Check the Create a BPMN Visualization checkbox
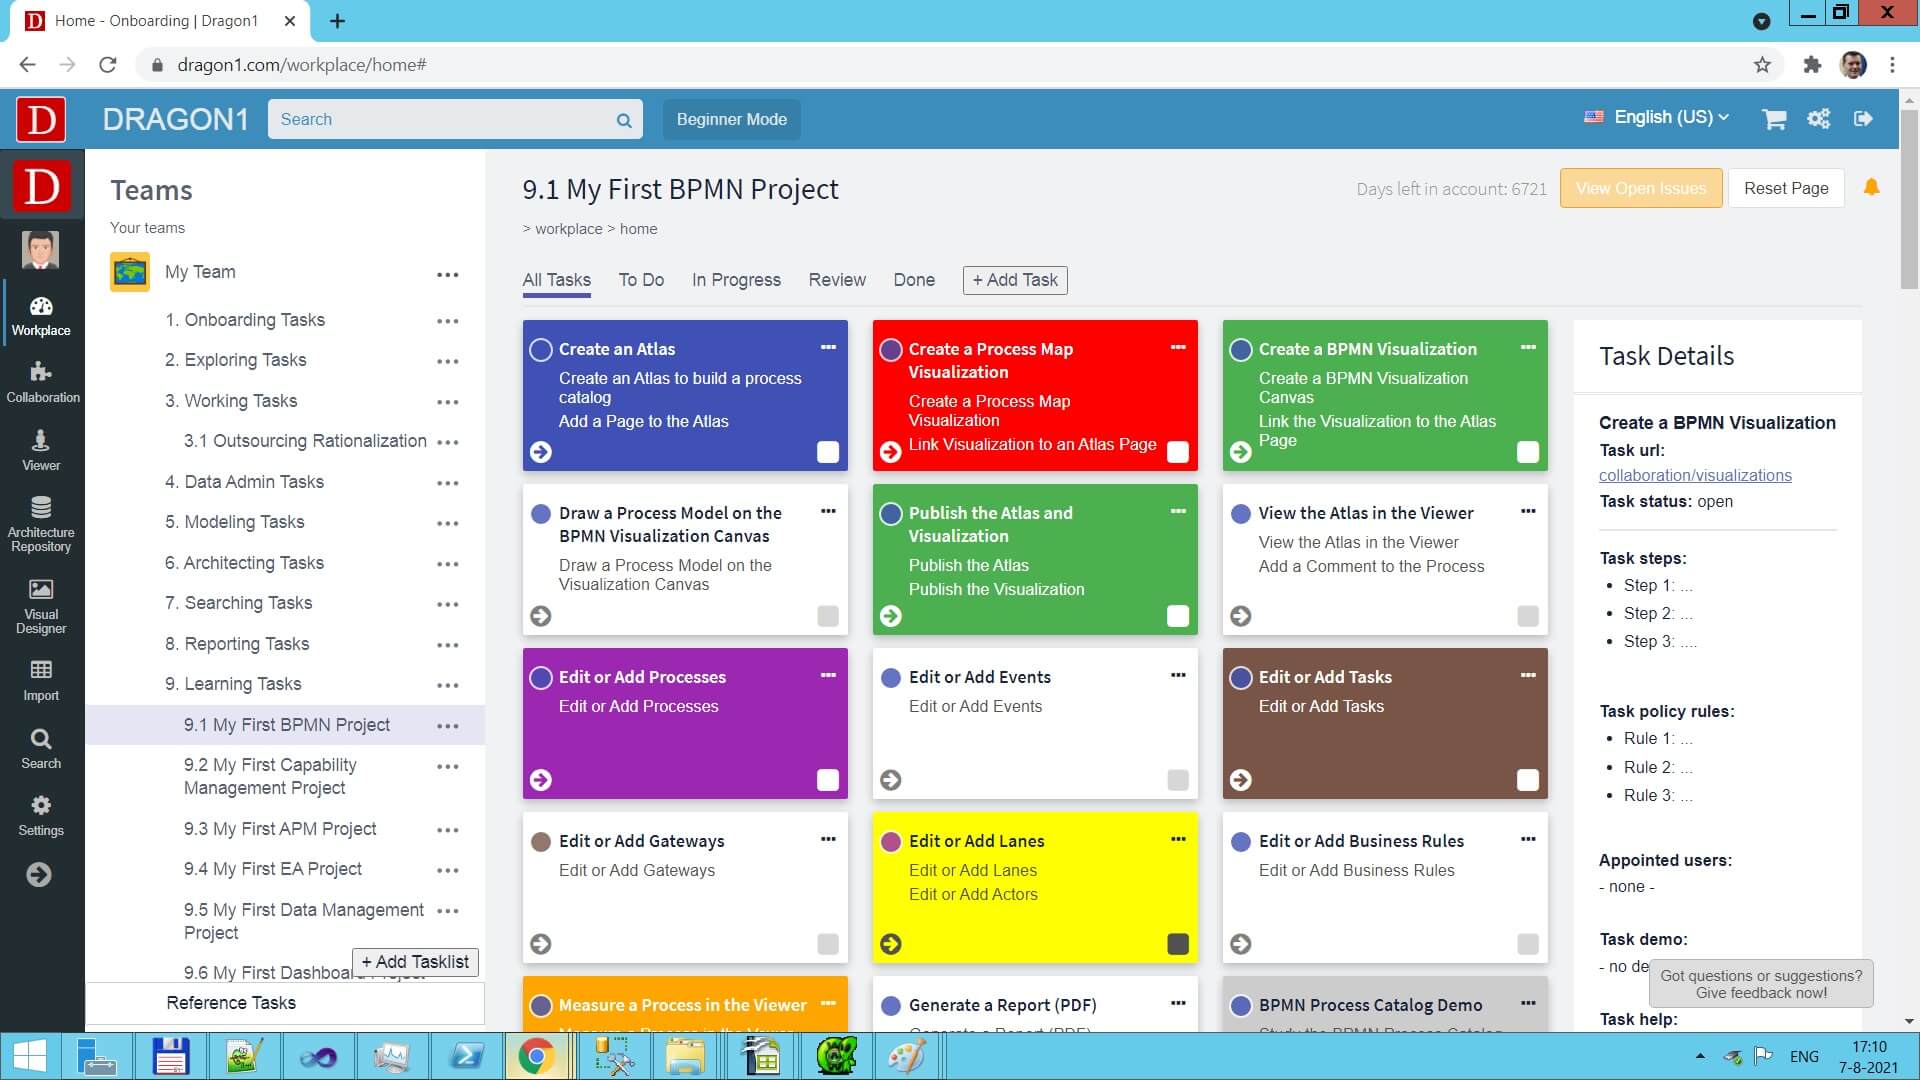 coord(1528,452)
